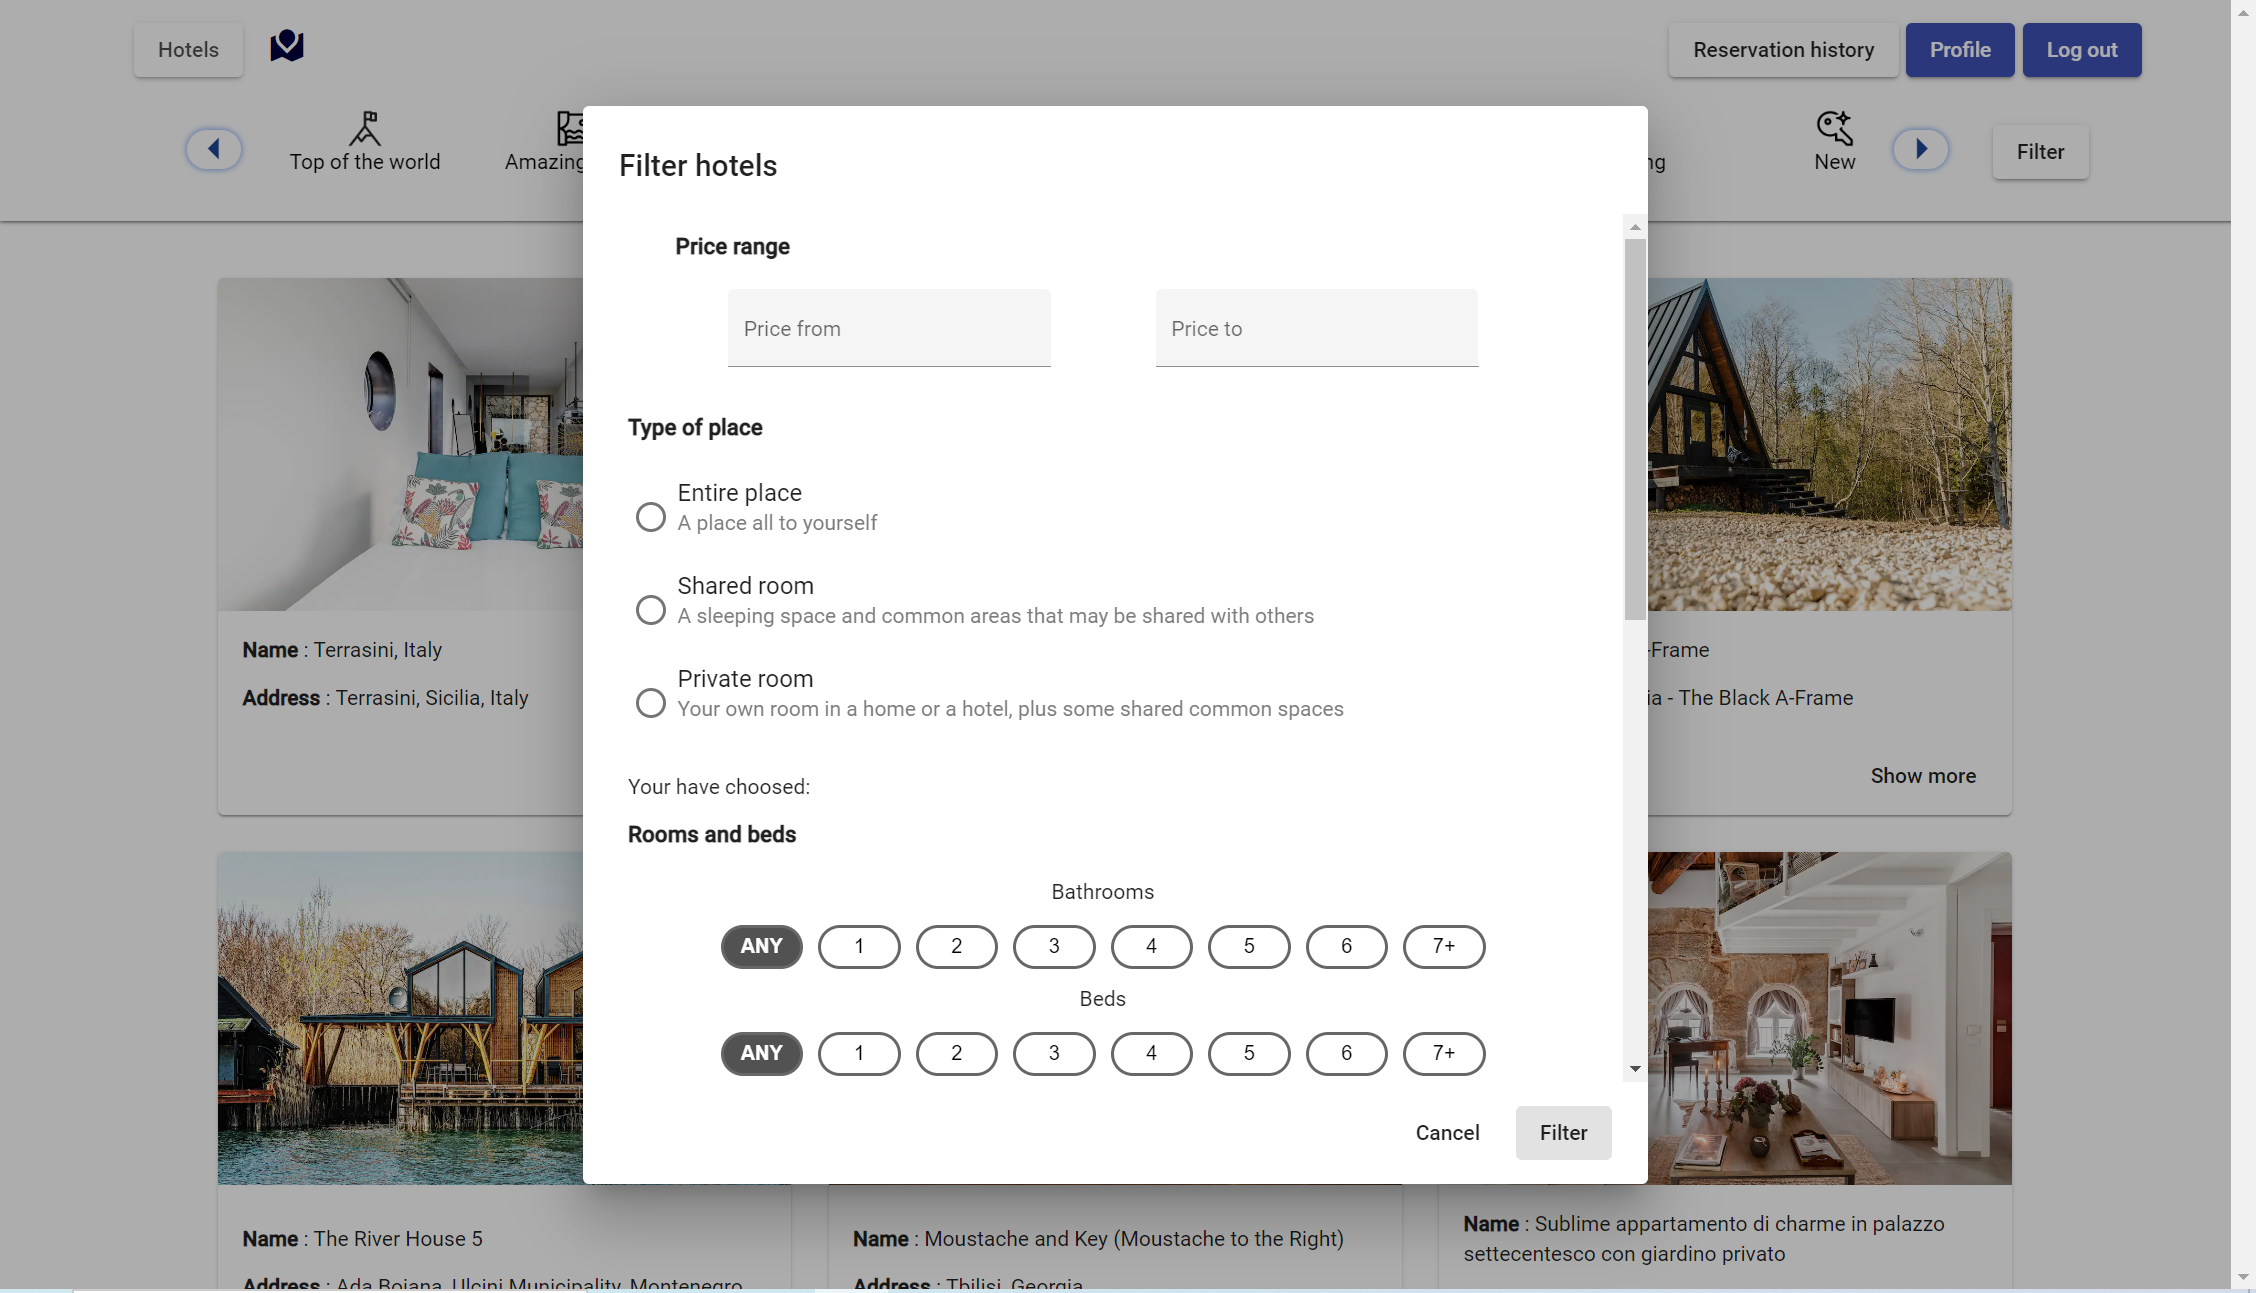Select 3 bathrooms in the filter

tap(1053, 946)
